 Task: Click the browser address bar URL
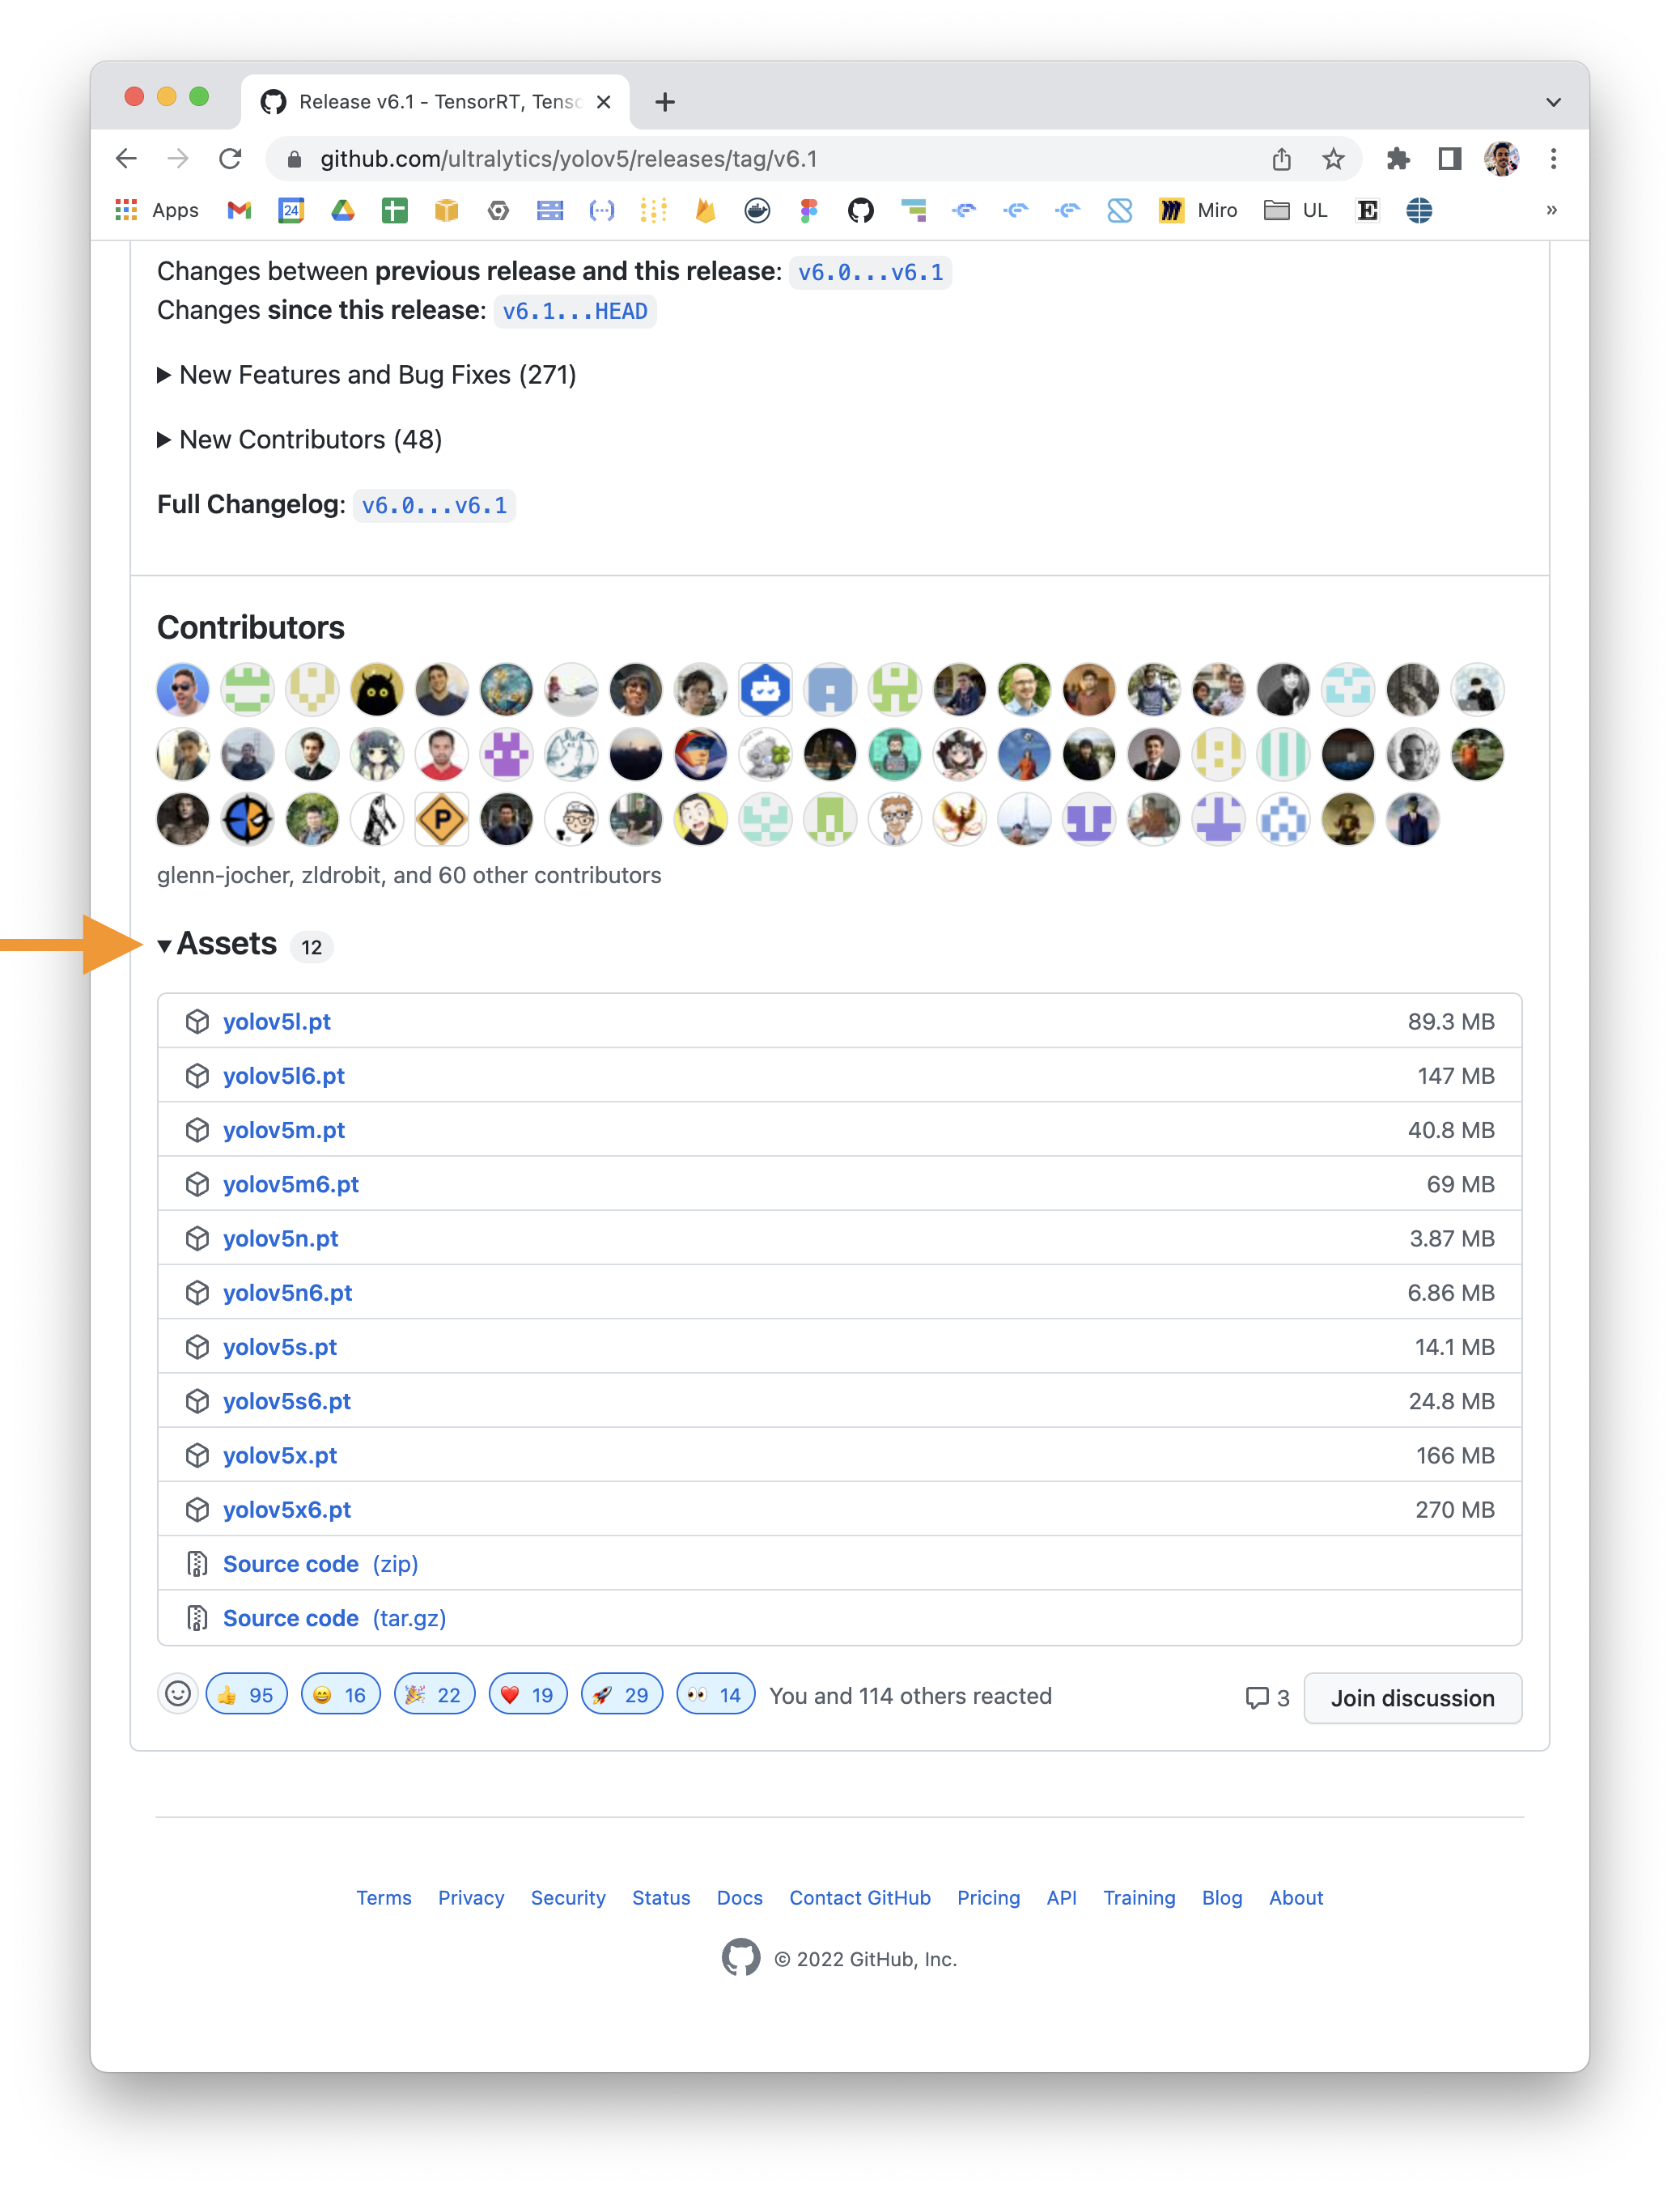(x=568, y=159)
